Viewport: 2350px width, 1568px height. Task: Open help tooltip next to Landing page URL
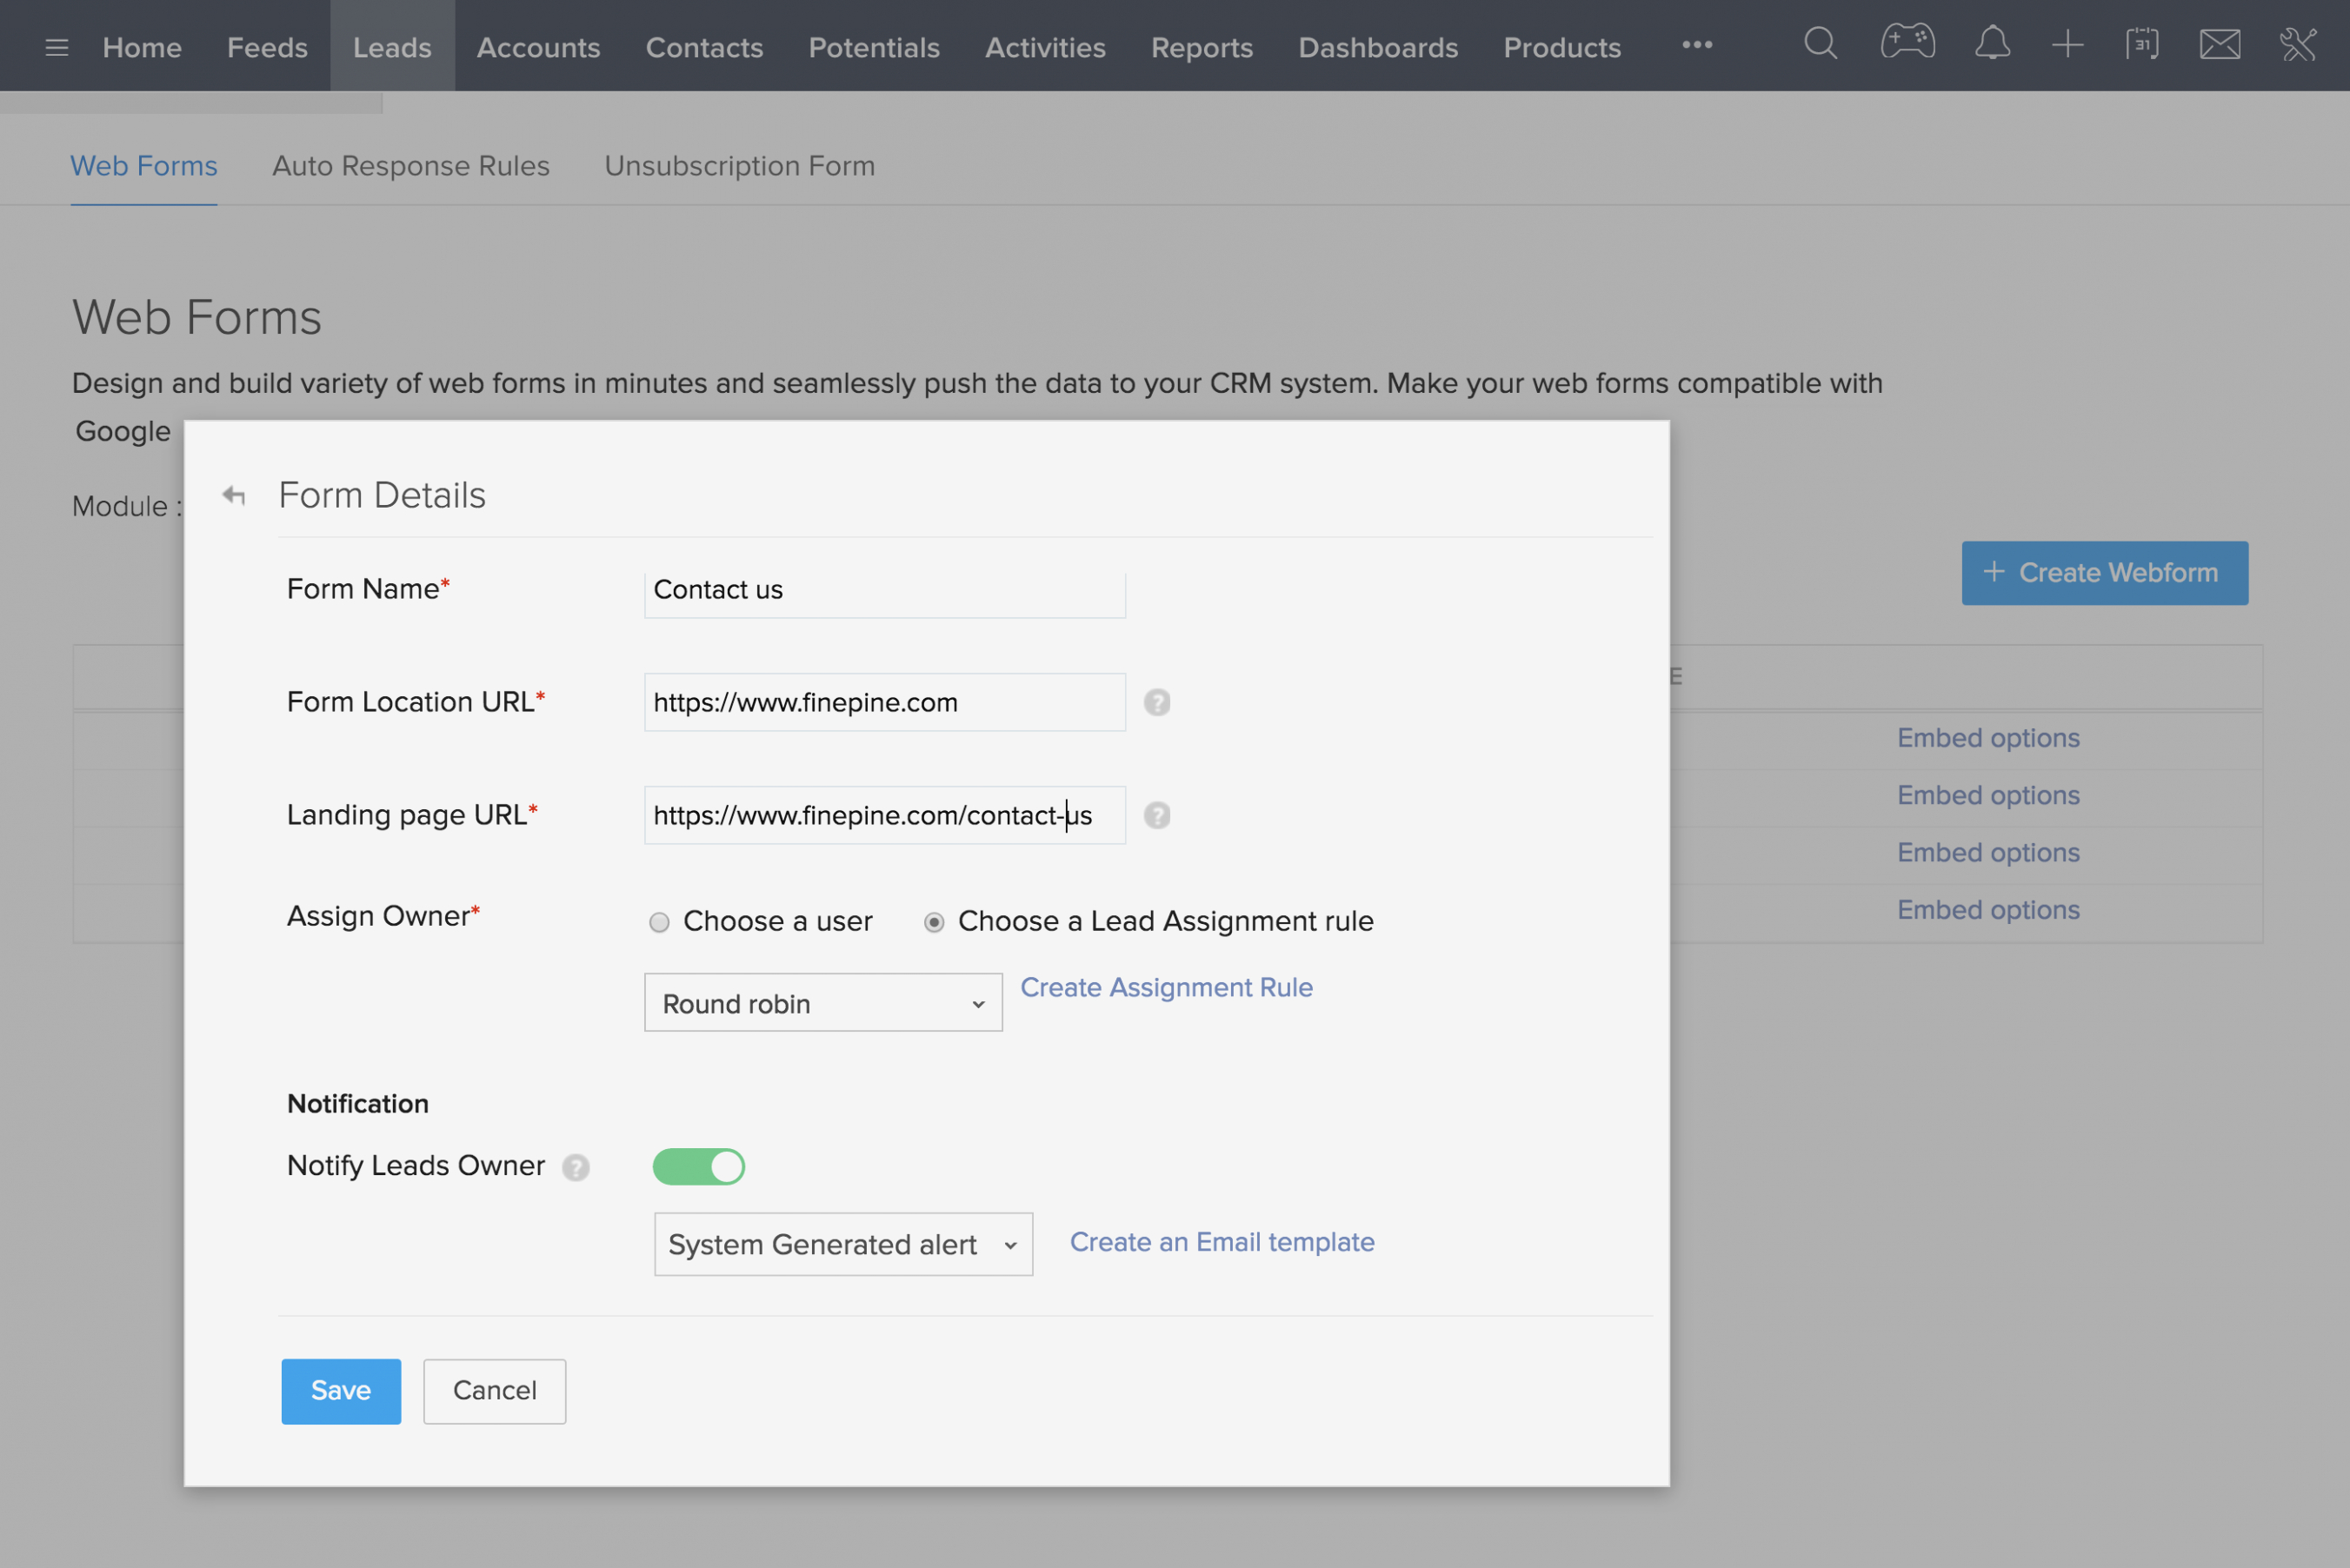(x=1156, y=815)
